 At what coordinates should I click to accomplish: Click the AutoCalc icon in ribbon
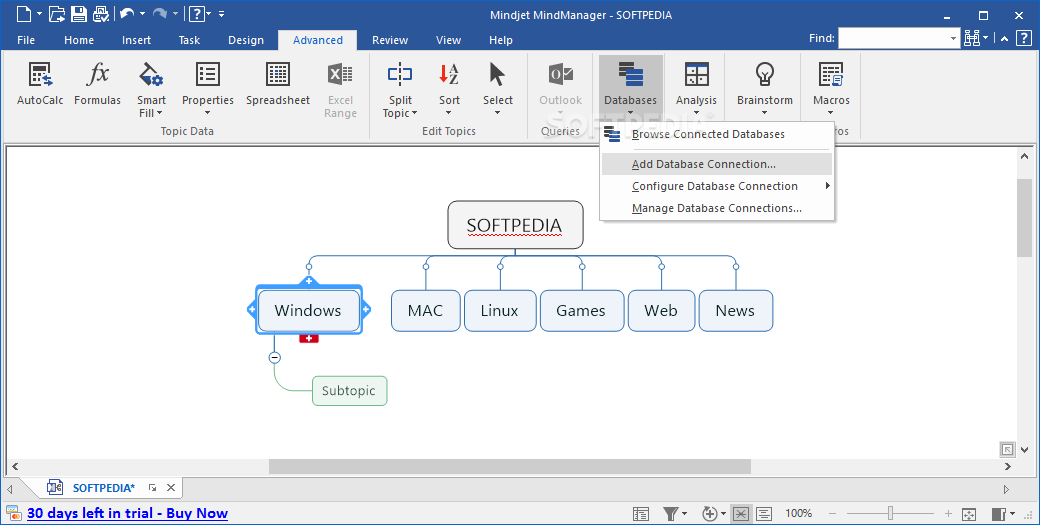[x=40, y=74]
